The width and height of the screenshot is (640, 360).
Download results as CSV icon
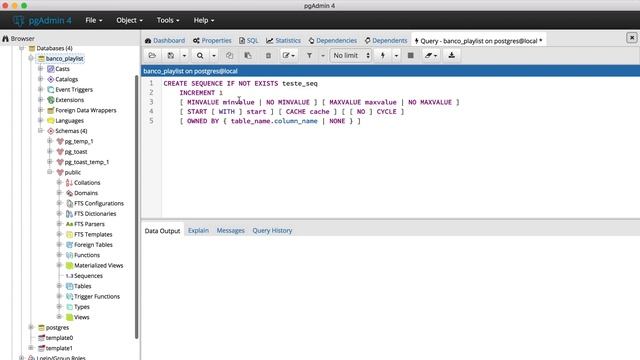point(451,56)
